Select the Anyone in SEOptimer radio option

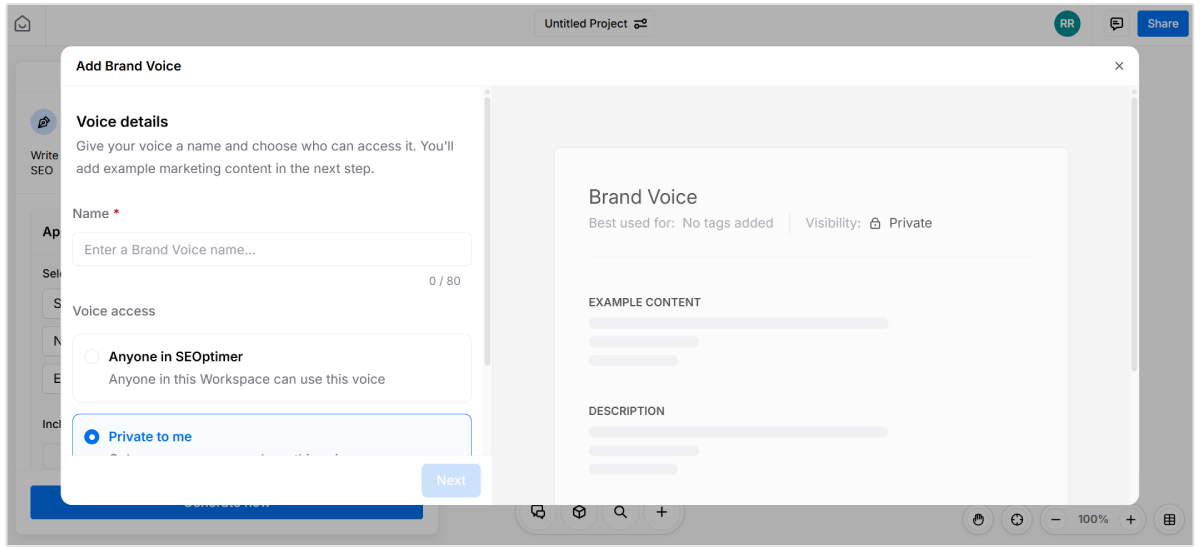pos(92,357)
